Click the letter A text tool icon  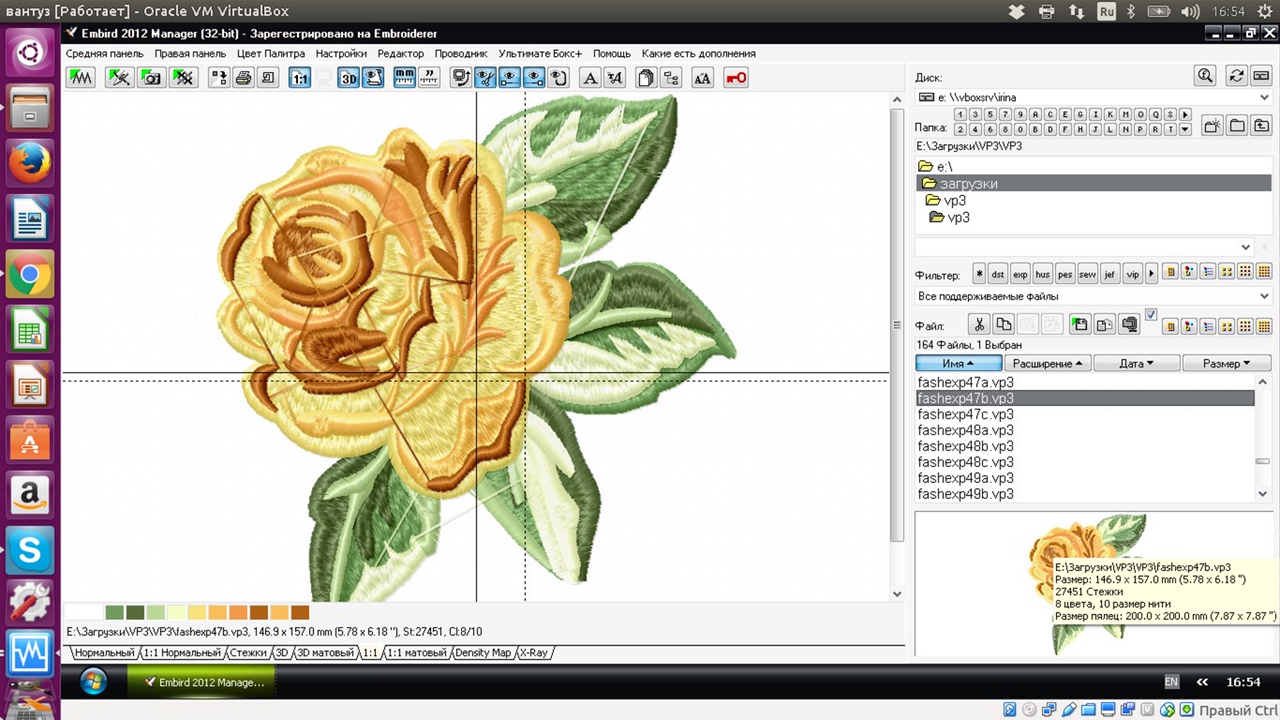[x=590, y=77]
